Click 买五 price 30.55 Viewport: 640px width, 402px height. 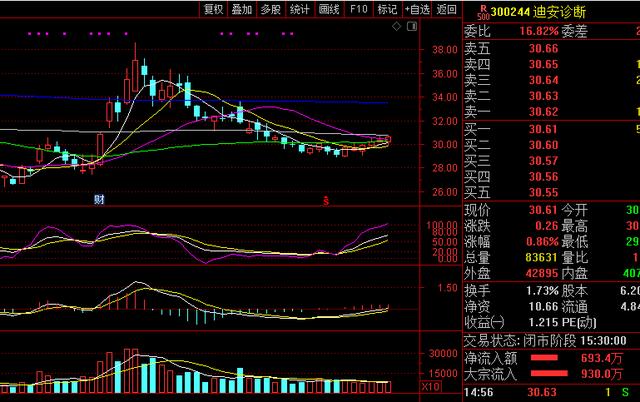point(543,193)
